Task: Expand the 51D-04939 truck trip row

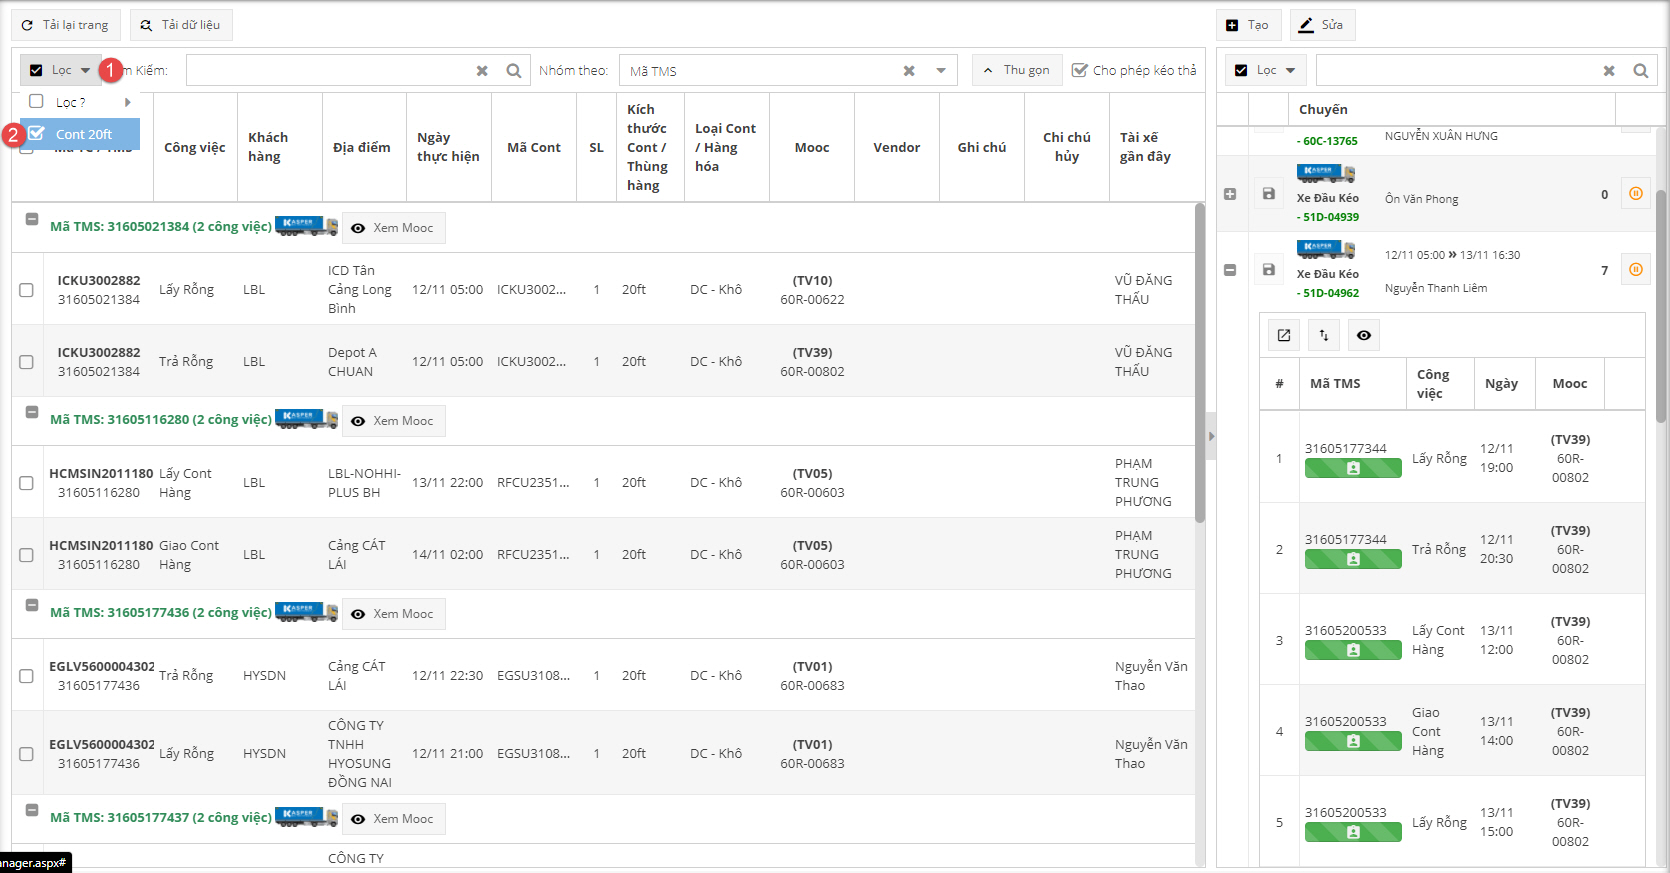Action: coord(1230,194)
